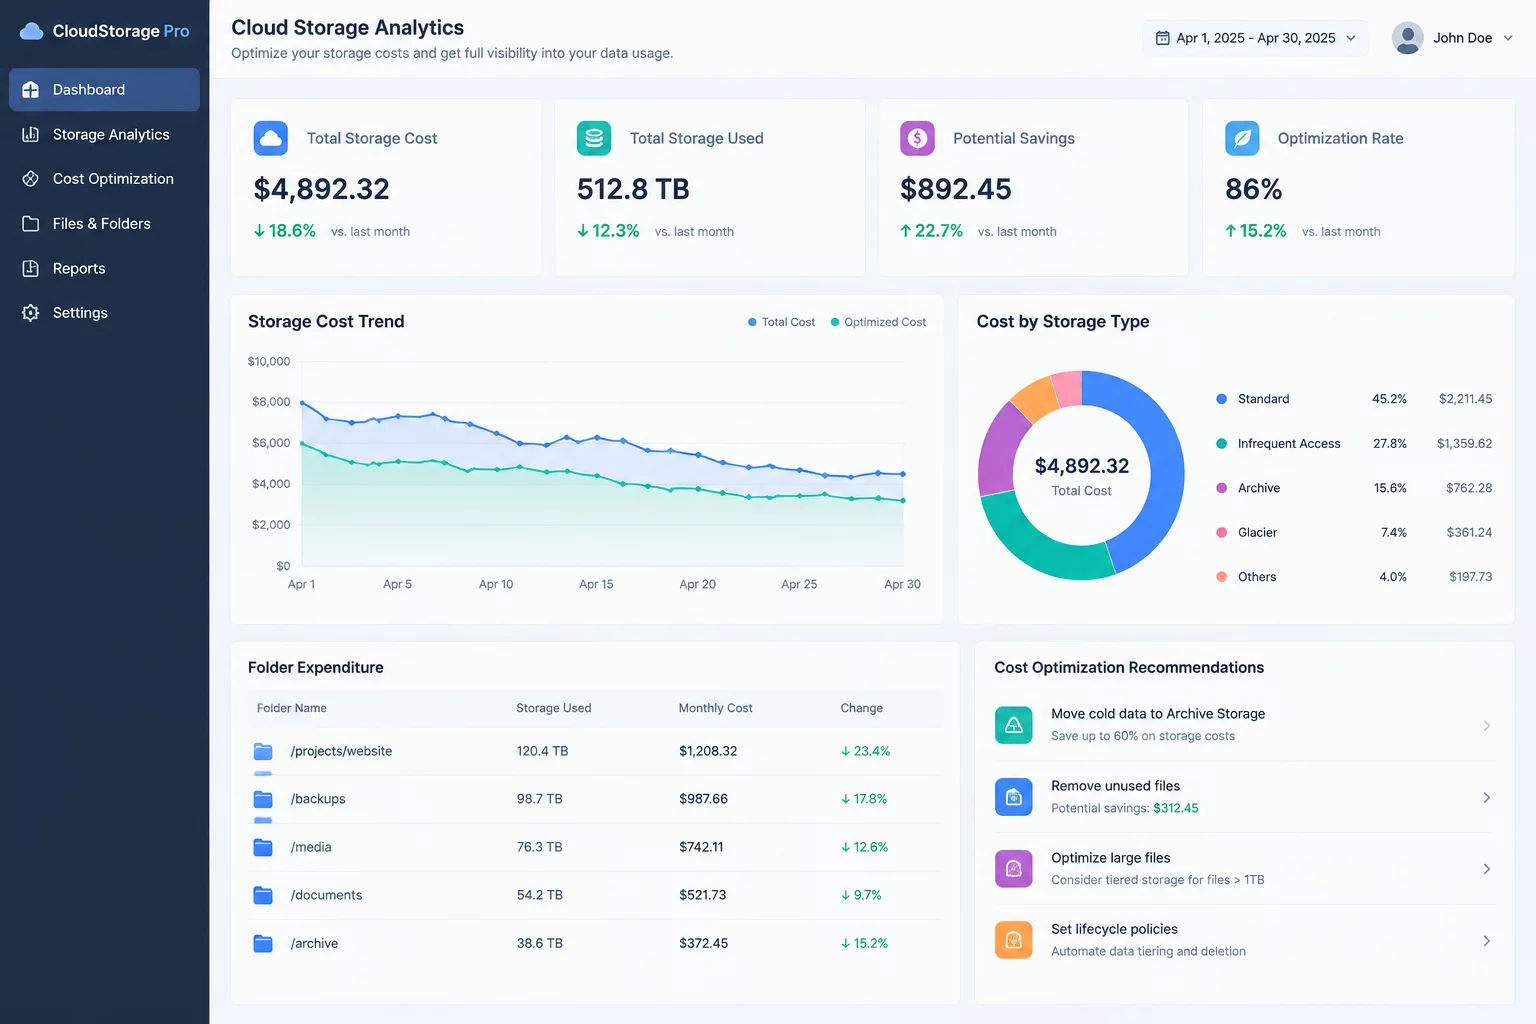
Task: Click the Reports document icon
Action: (31, 268)
